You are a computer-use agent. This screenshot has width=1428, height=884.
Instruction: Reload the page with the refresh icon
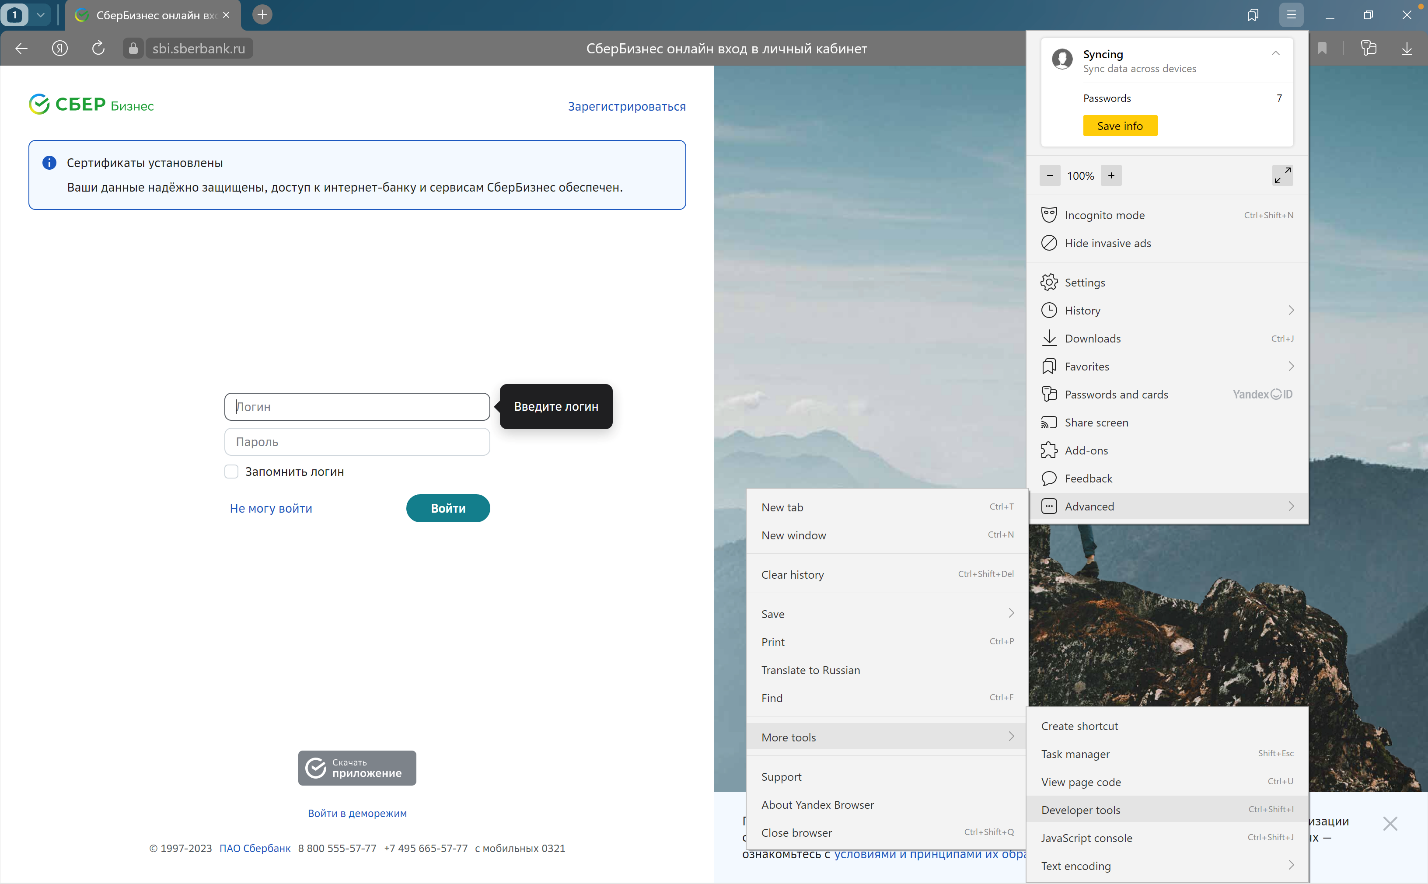[98, 48]
